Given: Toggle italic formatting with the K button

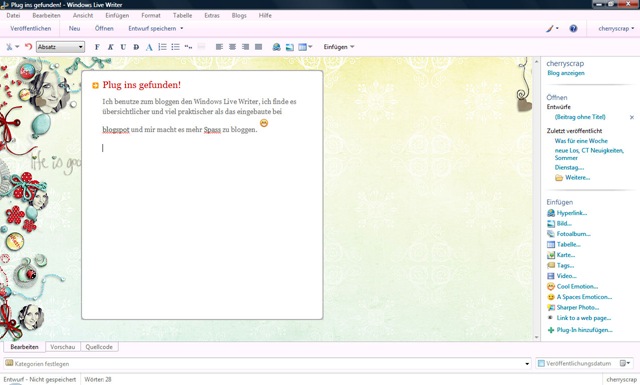Looking at the screenshot, I should [110, 47].
